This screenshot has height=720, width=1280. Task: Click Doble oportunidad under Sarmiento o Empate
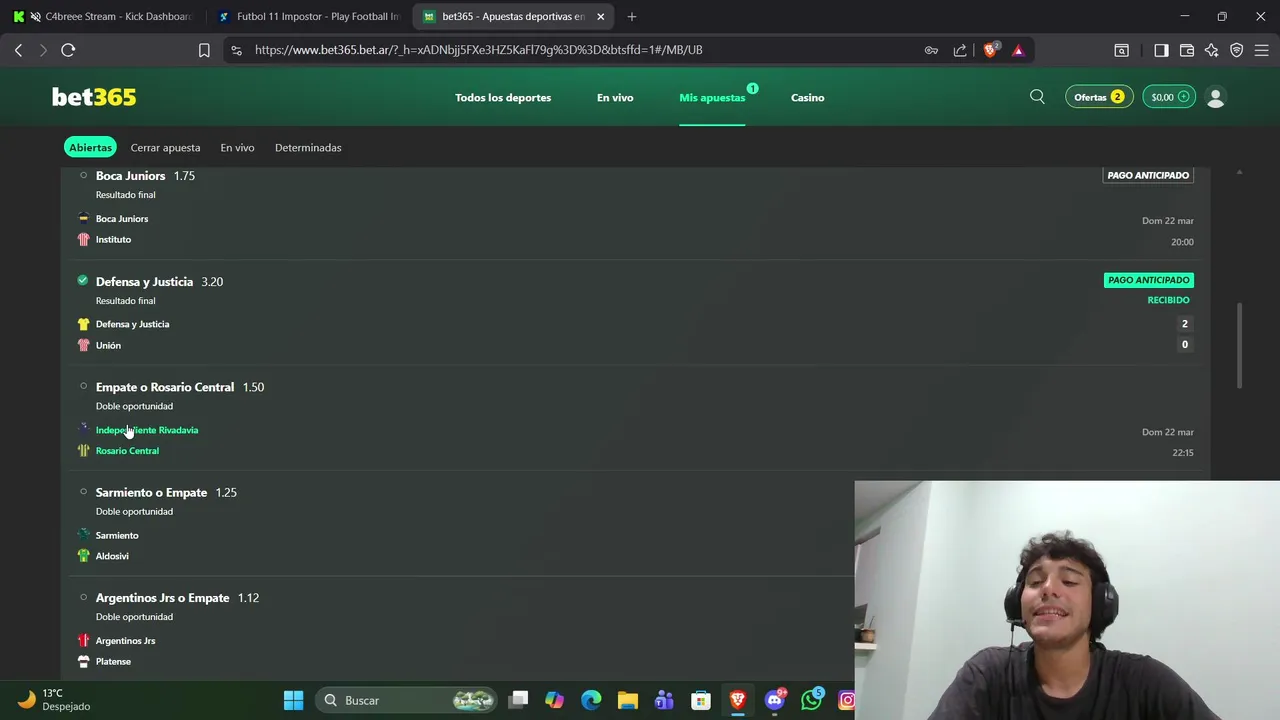(x=134, y=511)
